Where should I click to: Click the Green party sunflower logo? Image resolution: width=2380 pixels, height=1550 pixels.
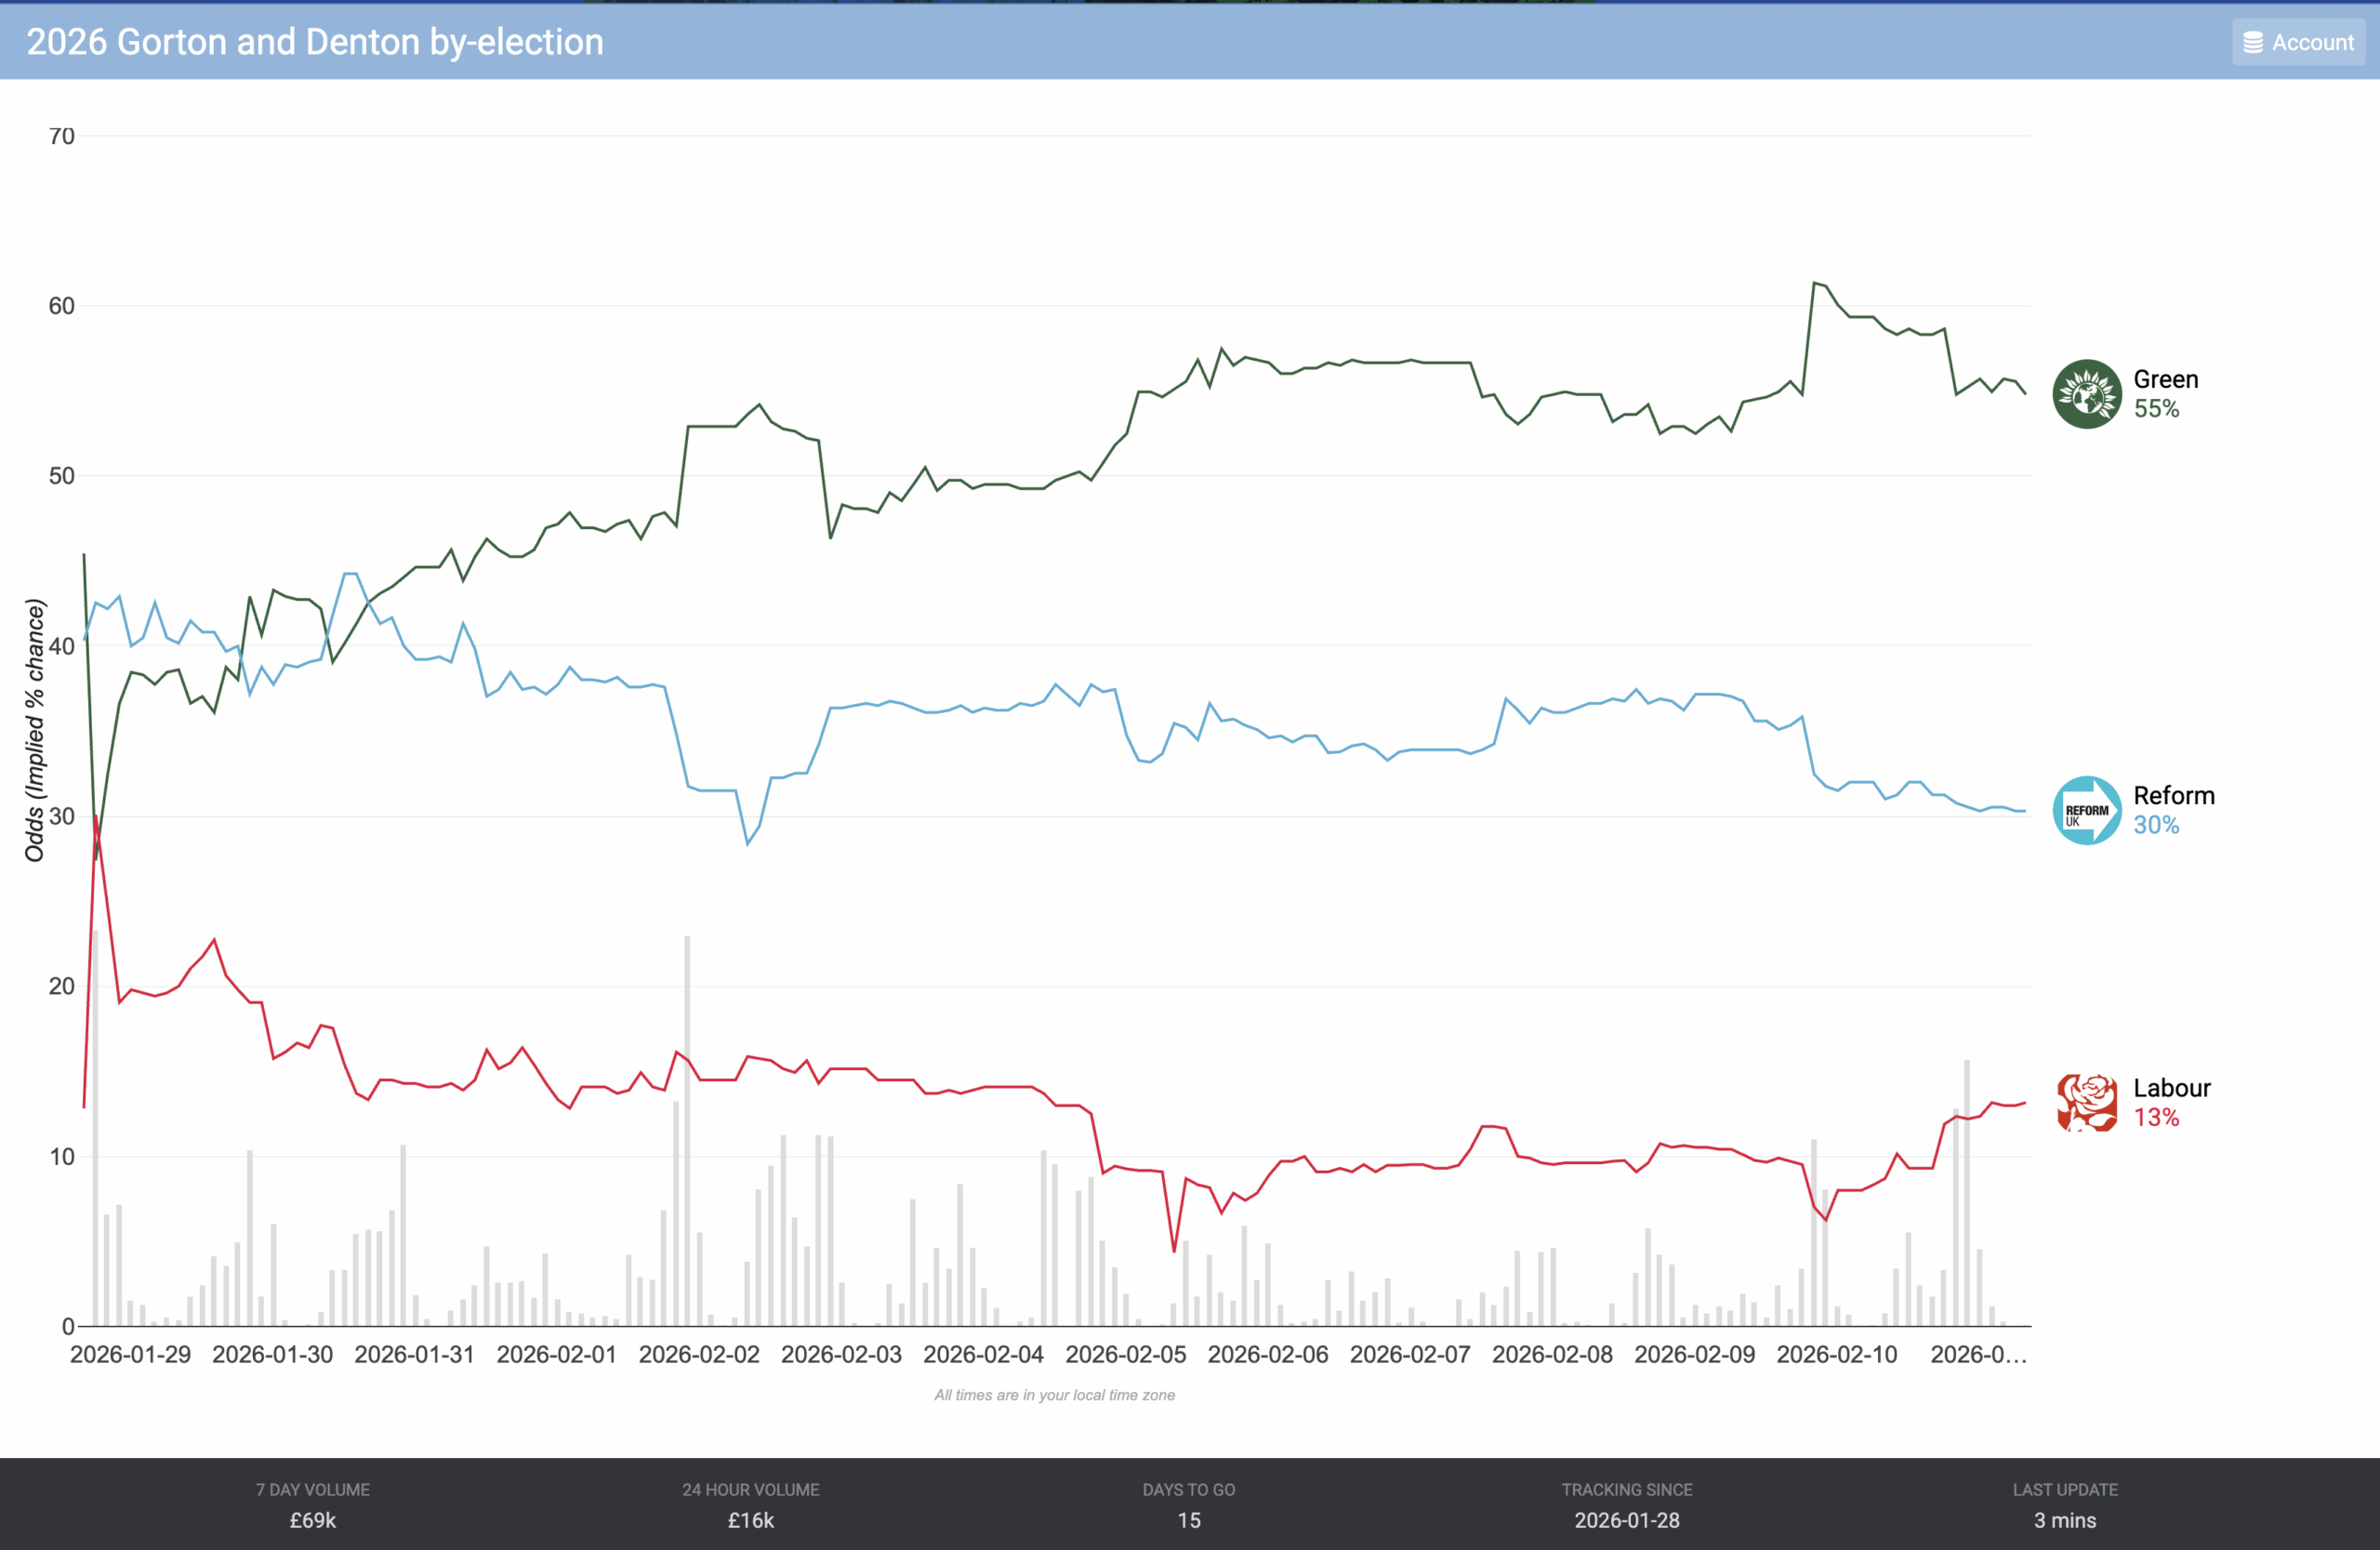[x=2086, y=394]
